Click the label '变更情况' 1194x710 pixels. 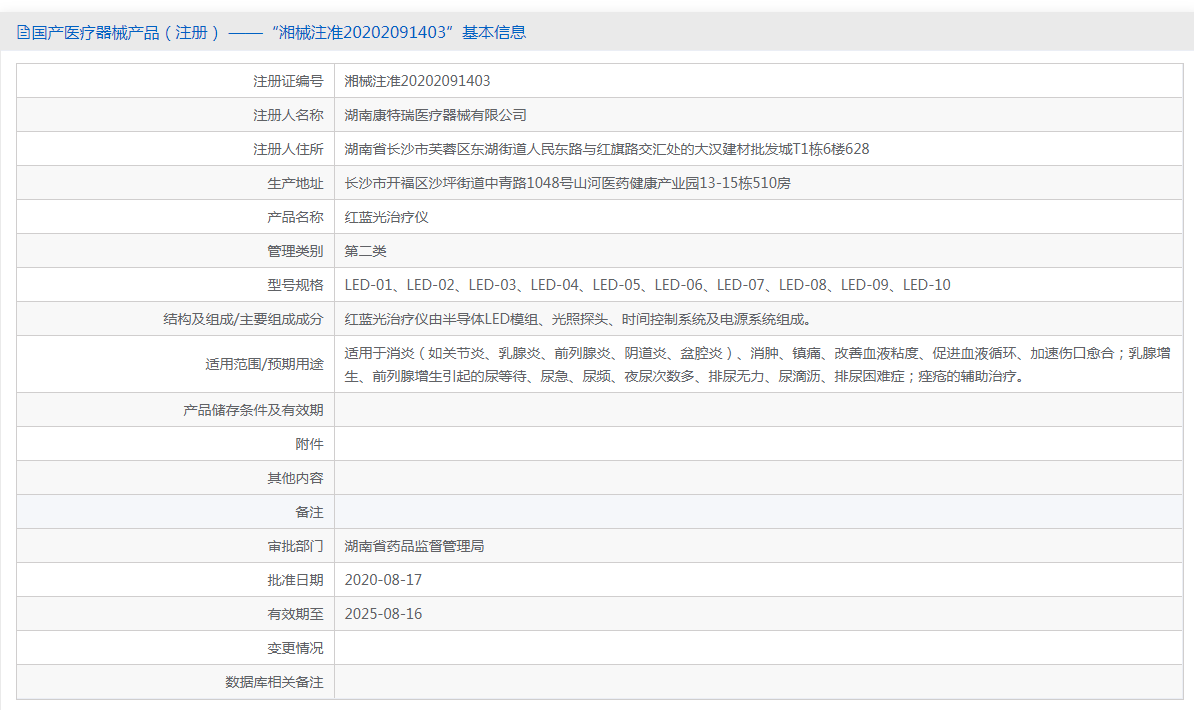point(295,648)
